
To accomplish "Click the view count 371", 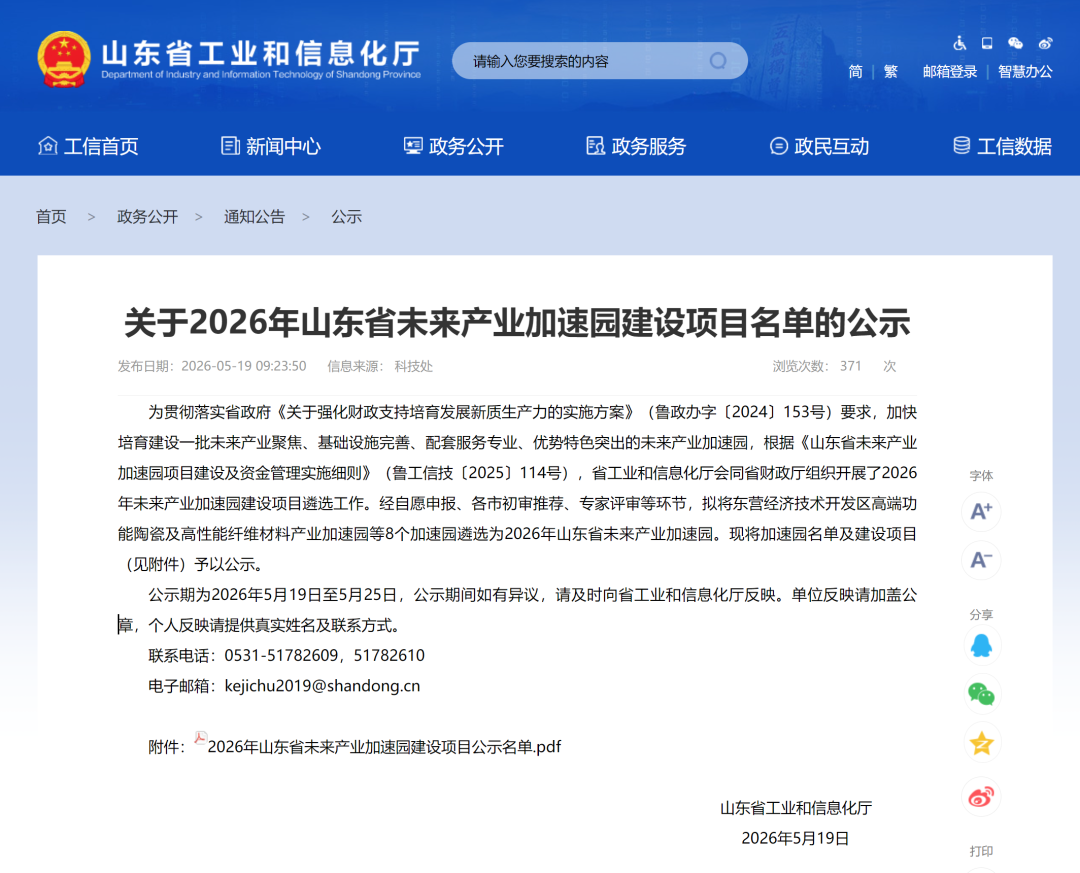I will (851, 366).
